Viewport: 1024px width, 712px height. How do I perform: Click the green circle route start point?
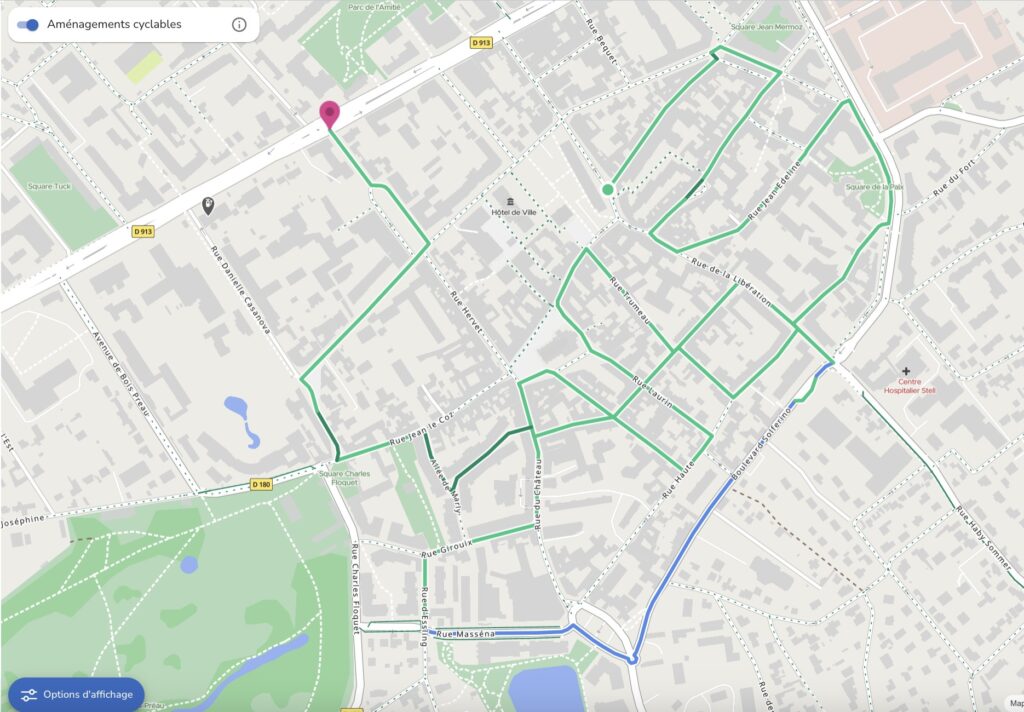pyautogui.click(x=608, y=189)
